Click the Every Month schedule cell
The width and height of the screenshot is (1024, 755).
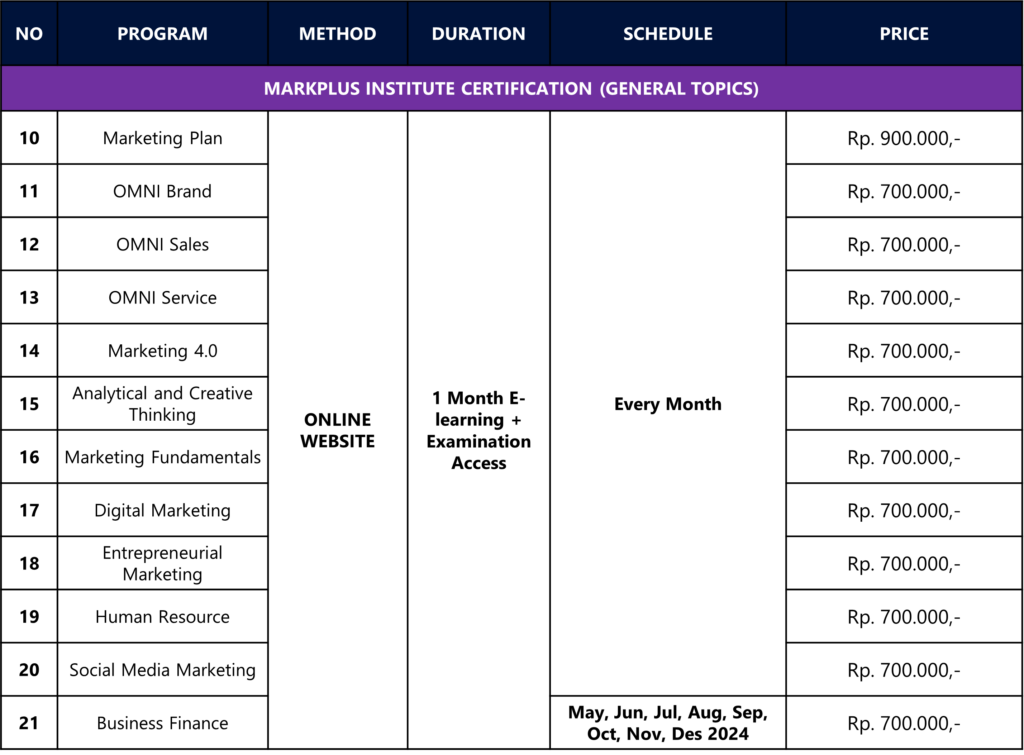tap(667, 404)
